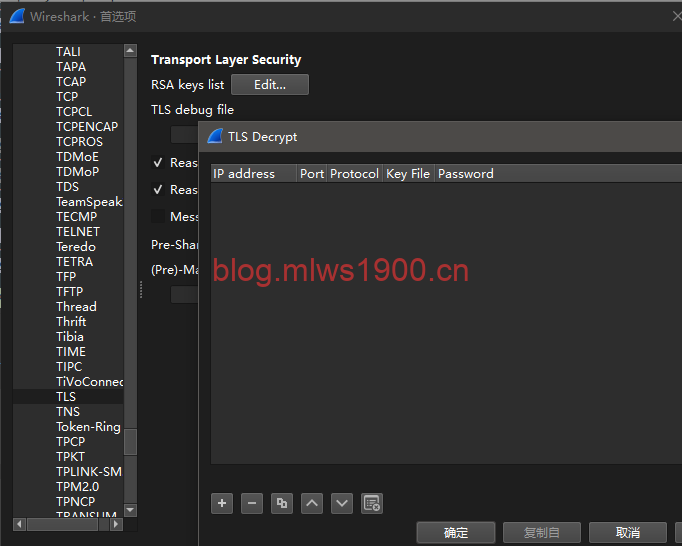Image resolution: width=682 pixels, height=546 pixels.
Task: Select TCPENCAP in the protocol list
Action: 87,127
